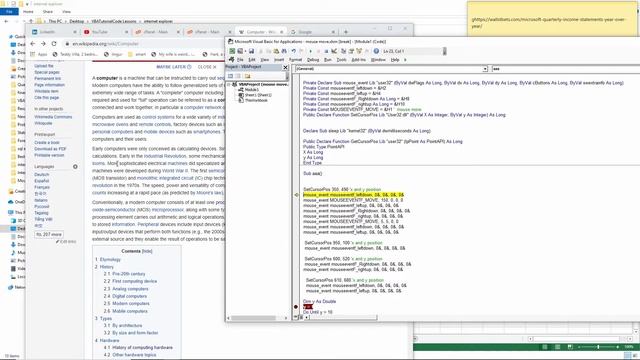Click the Project Explorer icon in VBA toolbar
Screen dimensions: 640x360
344,51
